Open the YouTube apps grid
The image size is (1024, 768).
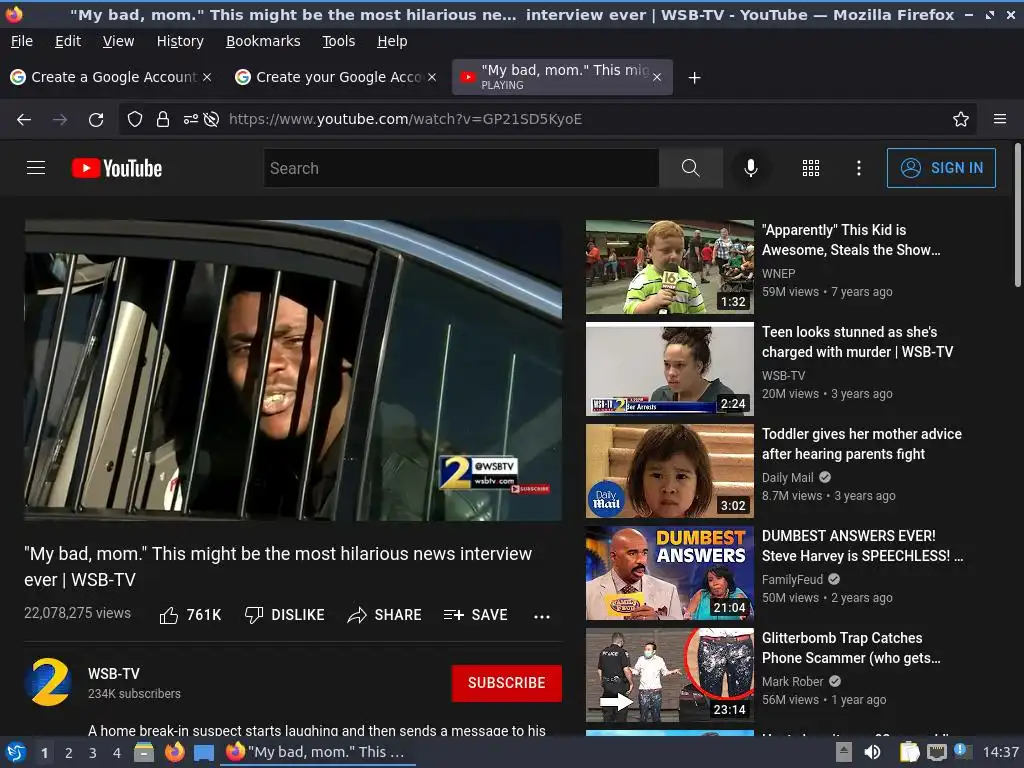[x=810, y=168]
